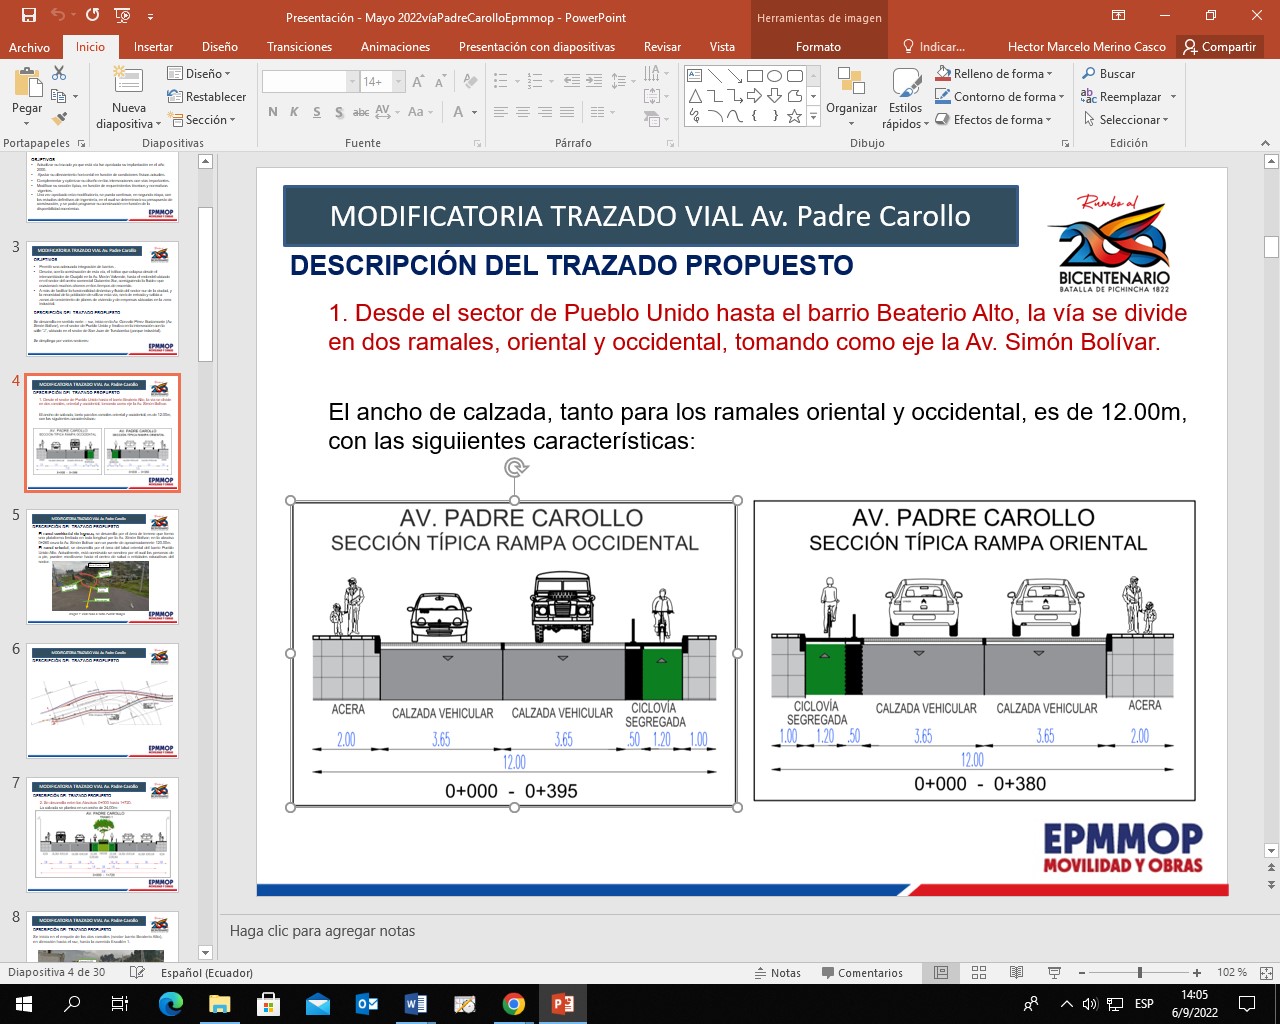Switch to the Formato tab
The width and height of the screenshot is (1280, 1024).
(x=818, y=47)
